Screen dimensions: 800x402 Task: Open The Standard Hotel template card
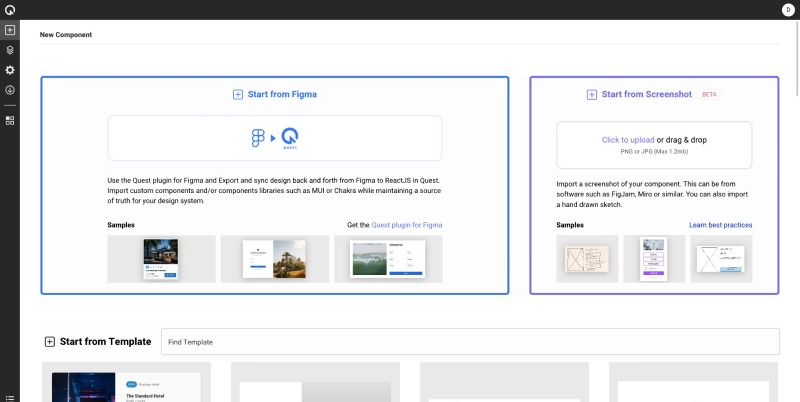(126, 382)
